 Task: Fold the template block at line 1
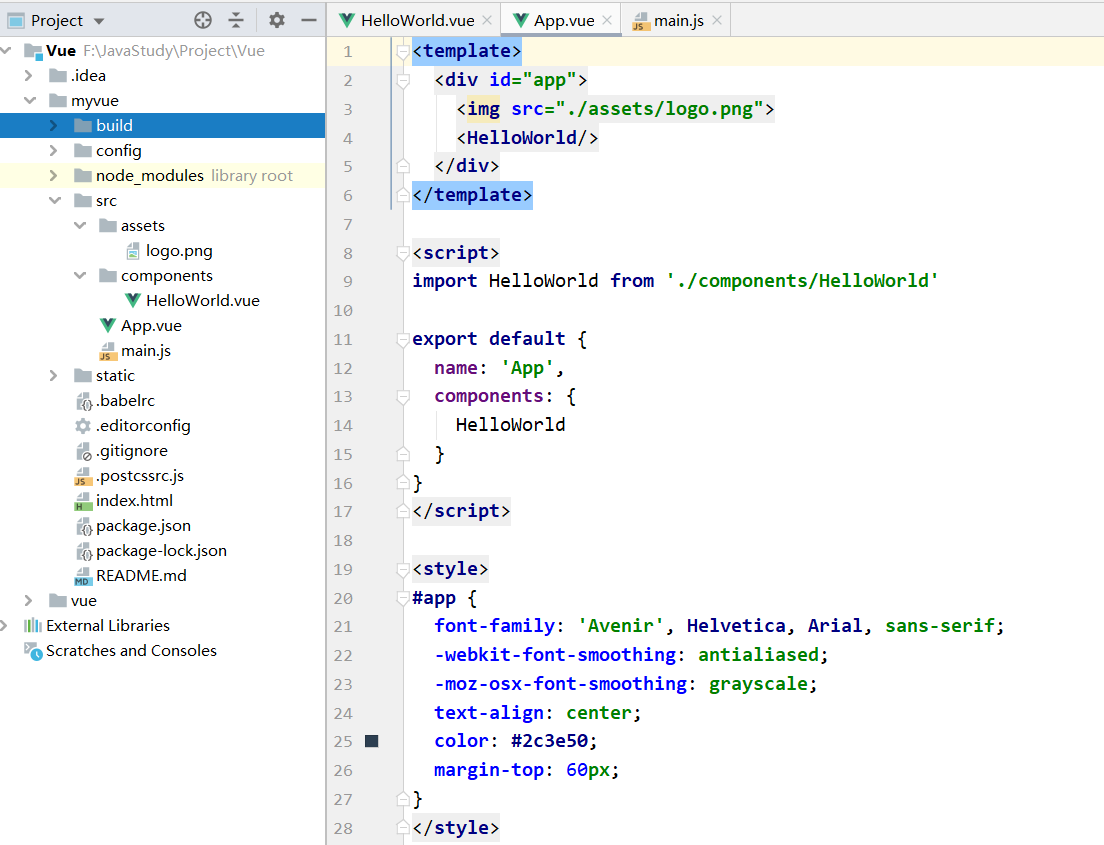point(403,51)
